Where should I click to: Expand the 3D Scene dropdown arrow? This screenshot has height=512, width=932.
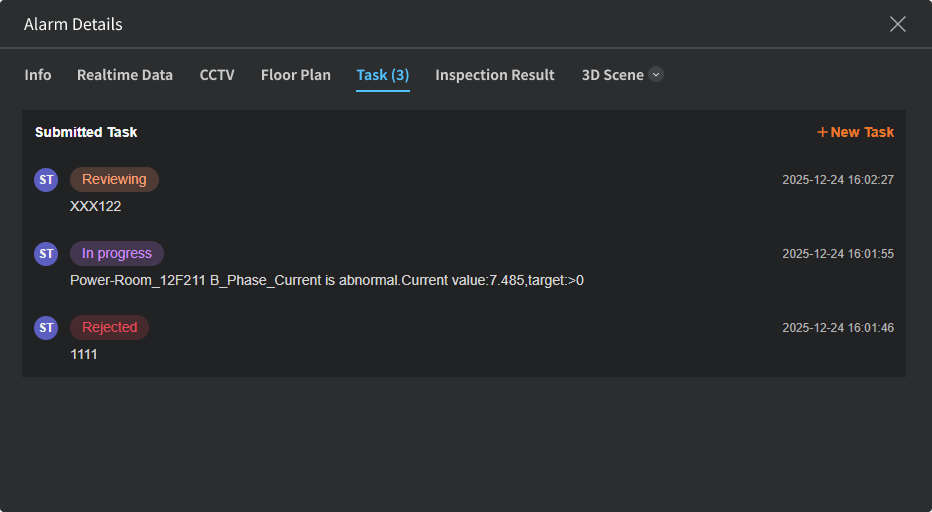(656, 75)
